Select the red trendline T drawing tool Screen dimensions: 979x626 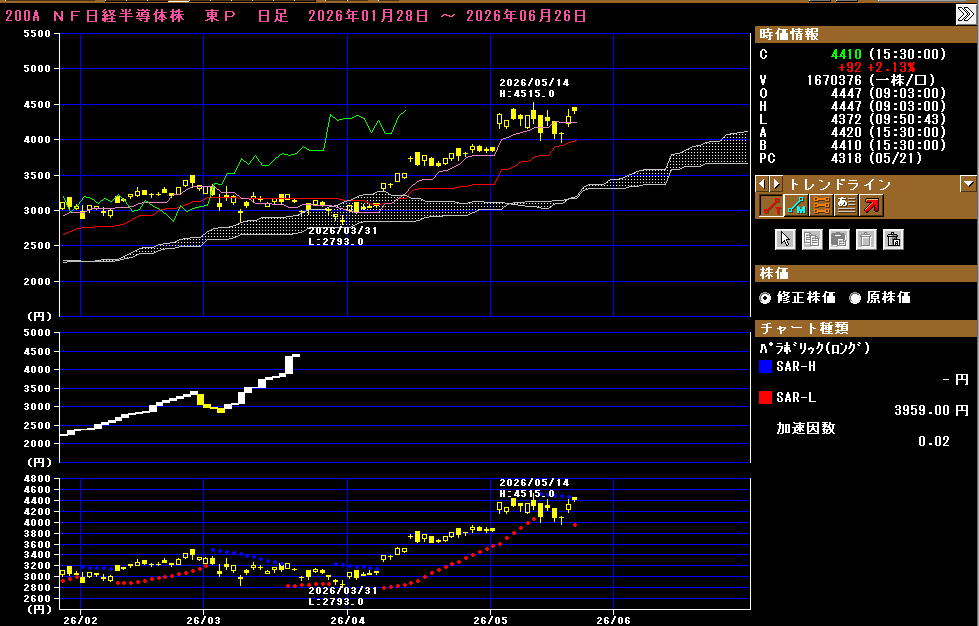click(771, 205)
